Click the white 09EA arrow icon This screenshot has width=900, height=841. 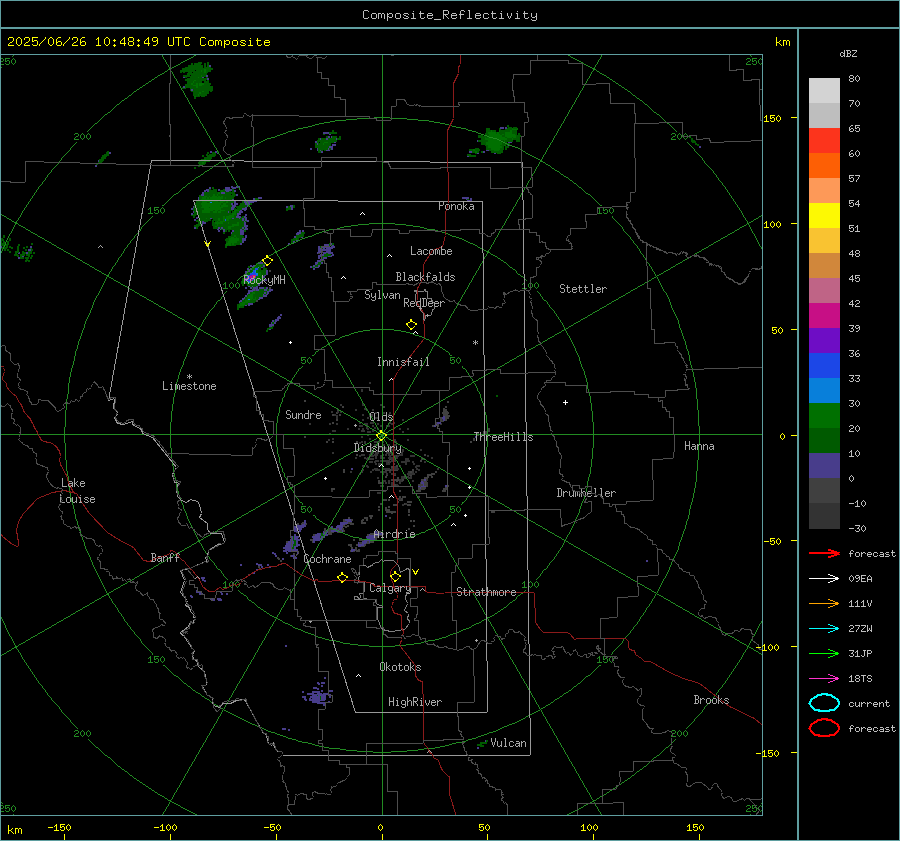[x=824, y=578]
